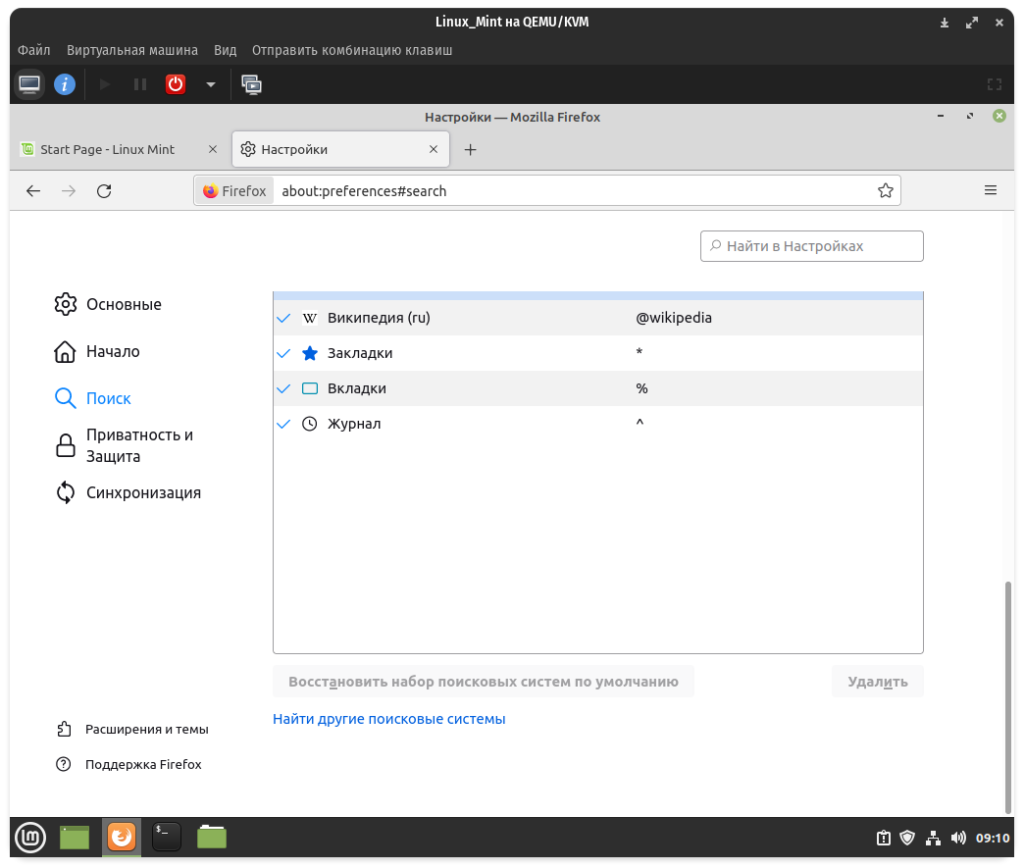Click the red VM power-off icon

176,85
